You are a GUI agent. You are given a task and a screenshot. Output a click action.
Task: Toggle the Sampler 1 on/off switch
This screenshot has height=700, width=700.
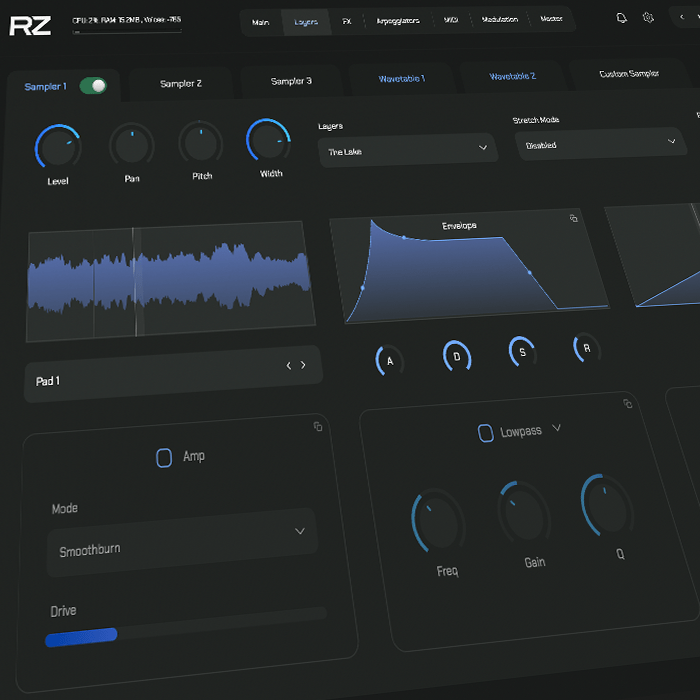(x=93, y=86)
